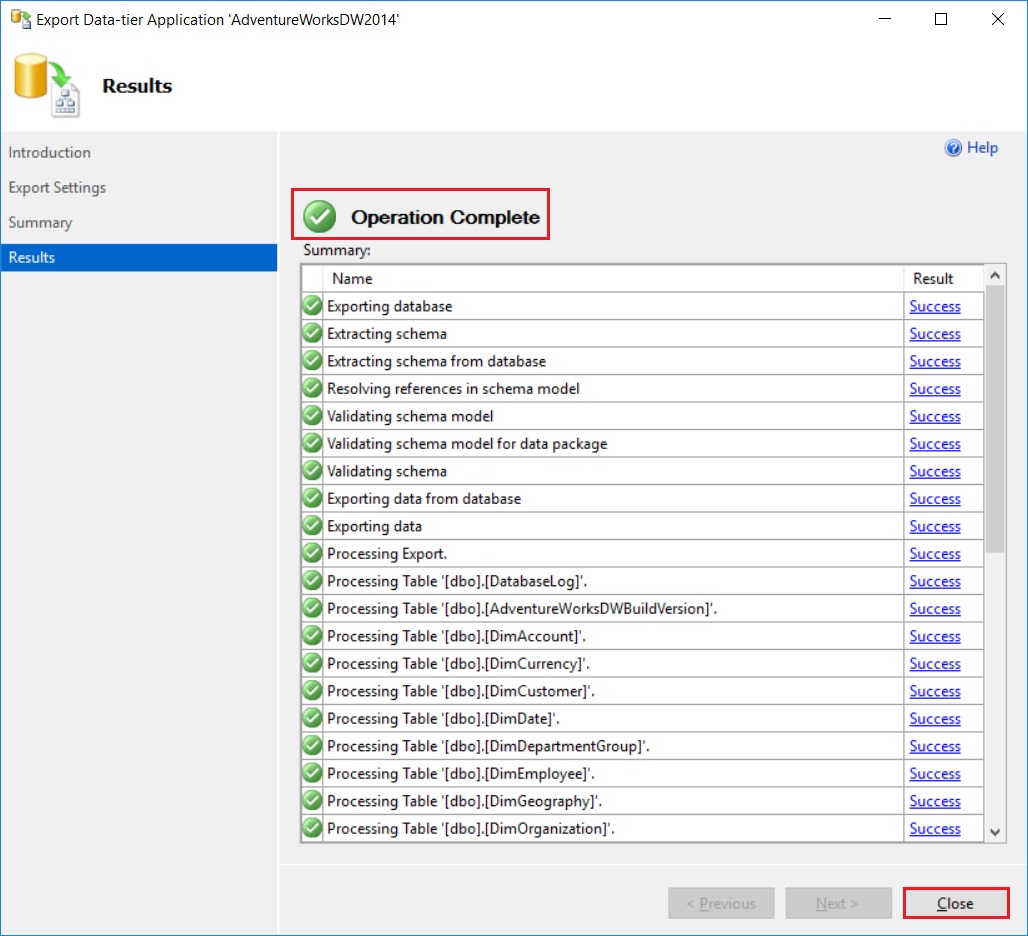Click the green check icon beside Exporting database
This screenshot has width=1028, height=936.
(x=313, y=305)
